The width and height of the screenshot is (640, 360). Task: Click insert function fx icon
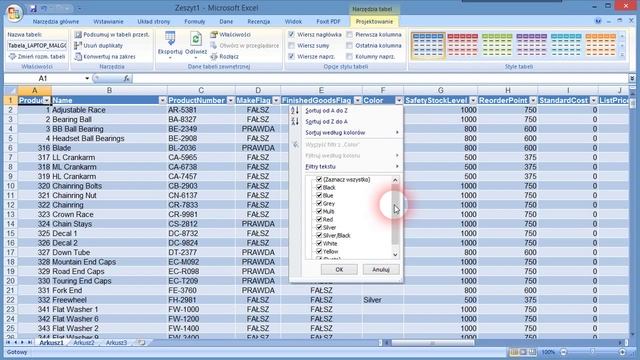(127, 78)
